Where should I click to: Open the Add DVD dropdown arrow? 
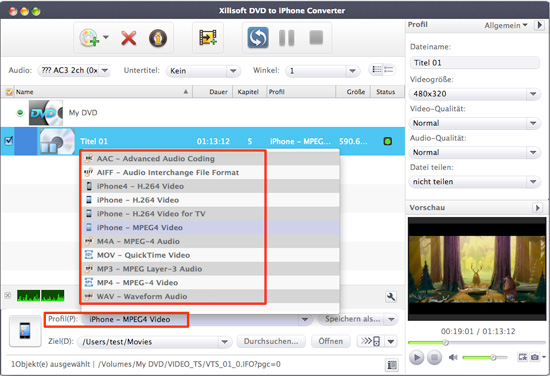pyautogui.click(x=106, y=37)
